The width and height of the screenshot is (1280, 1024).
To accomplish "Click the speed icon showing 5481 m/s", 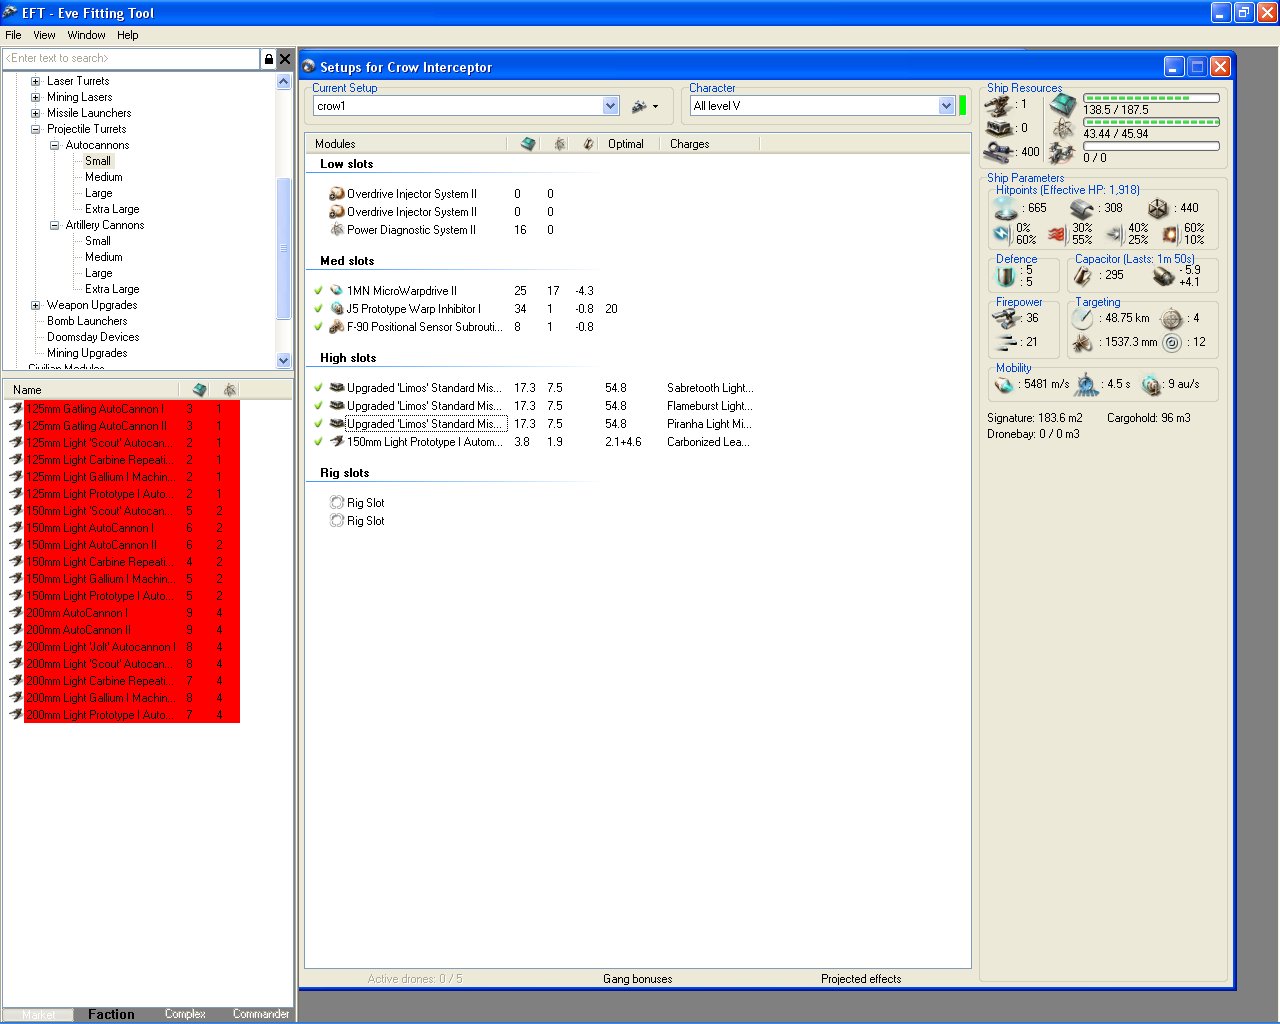I will point(1005,384).
